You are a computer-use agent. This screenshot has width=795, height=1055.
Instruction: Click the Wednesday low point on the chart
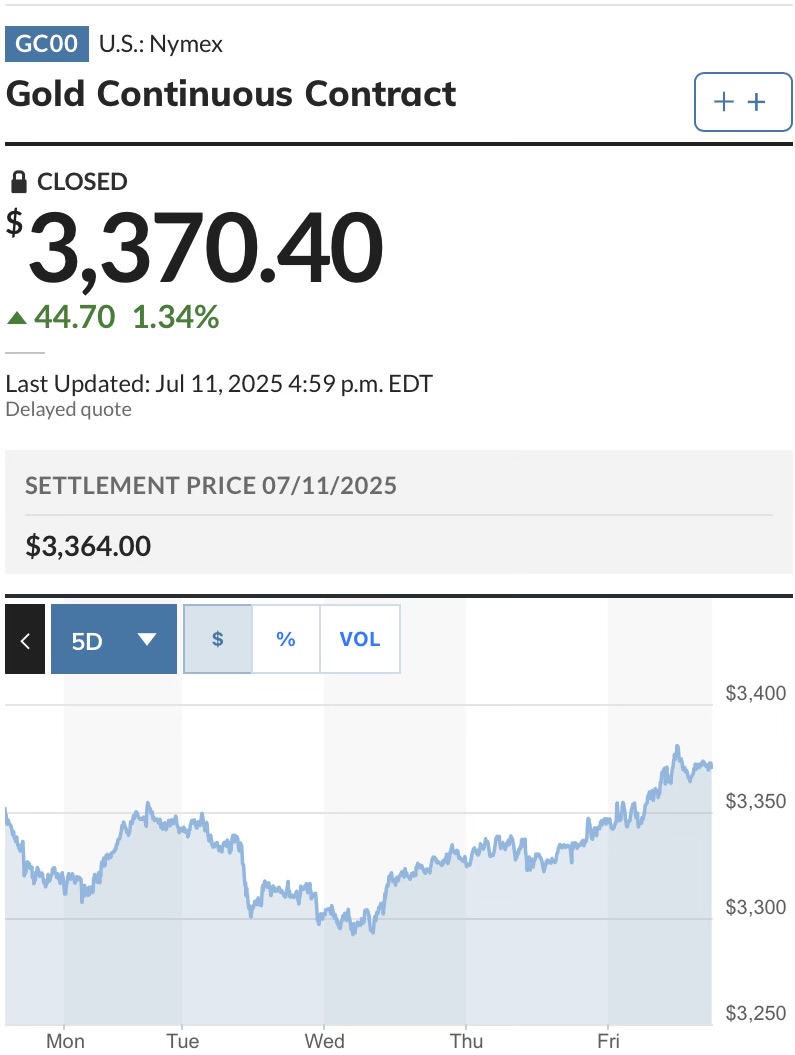pos(354,933)
